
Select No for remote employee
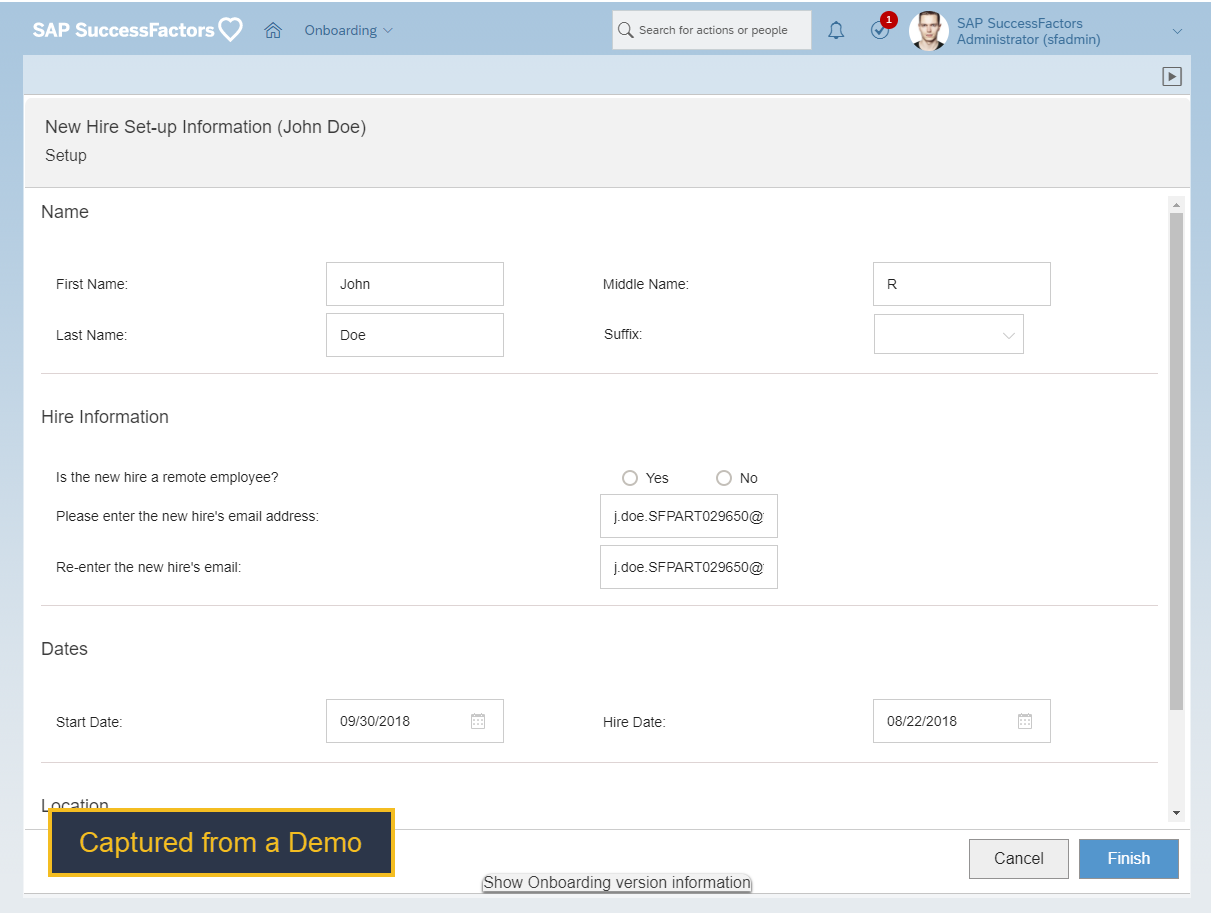coord(724,478)
